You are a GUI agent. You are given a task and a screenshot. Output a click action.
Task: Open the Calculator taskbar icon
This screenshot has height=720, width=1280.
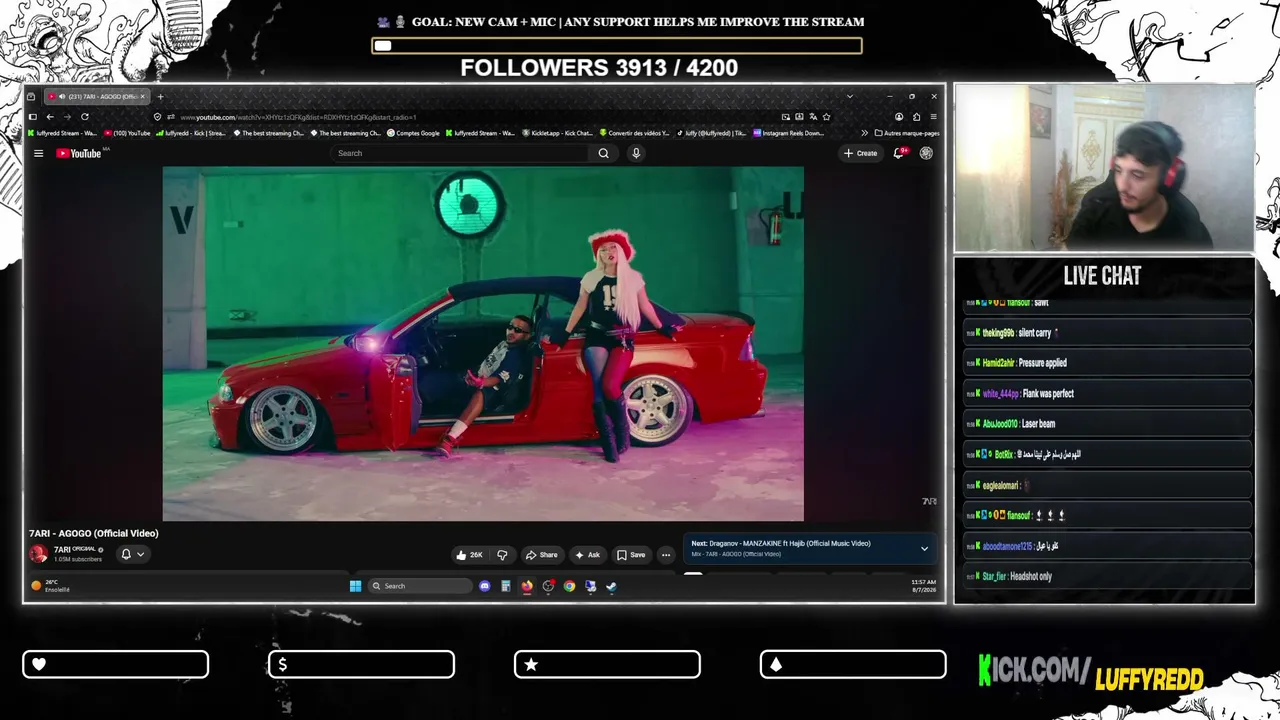coord(506,586)
